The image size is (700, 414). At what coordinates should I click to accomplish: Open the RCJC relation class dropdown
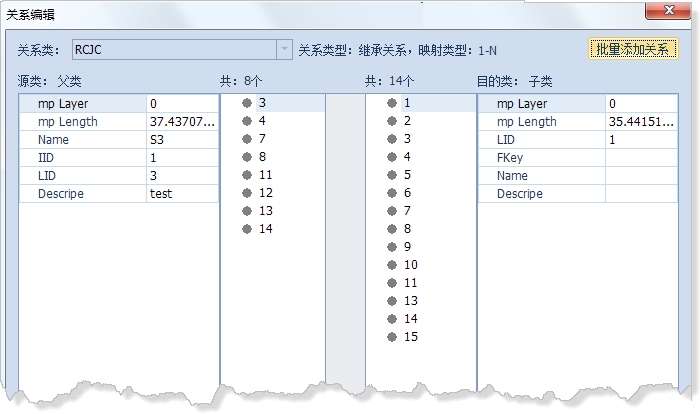pyautogui.click(x=283, y=50)
